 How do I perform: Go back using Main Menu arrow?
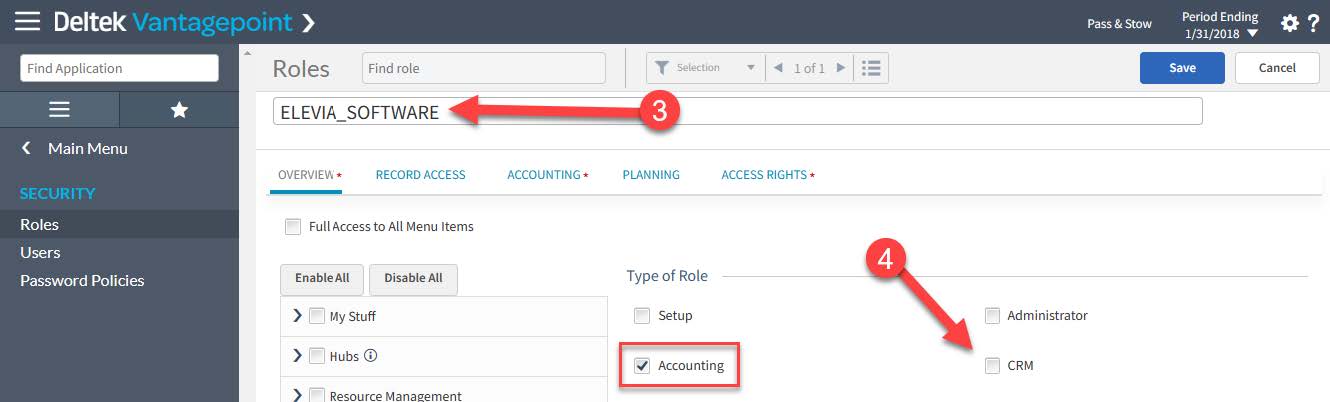[27, 148]
